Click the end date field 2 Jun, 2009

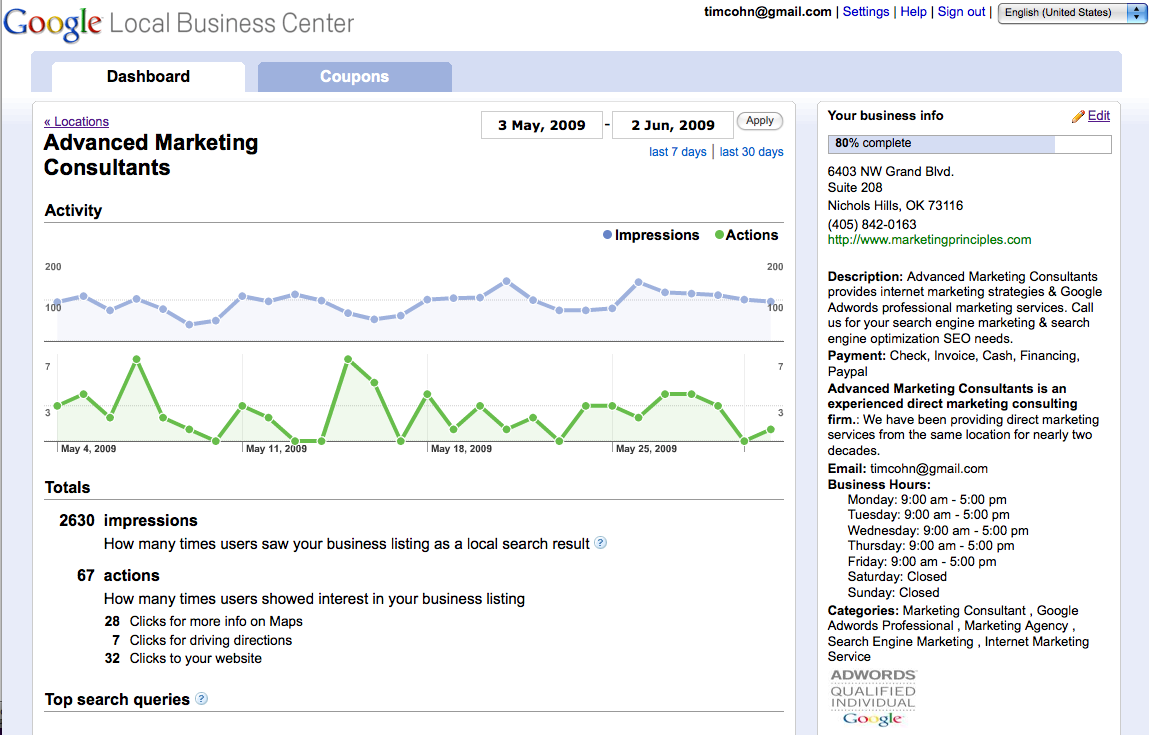click(672, 125)
